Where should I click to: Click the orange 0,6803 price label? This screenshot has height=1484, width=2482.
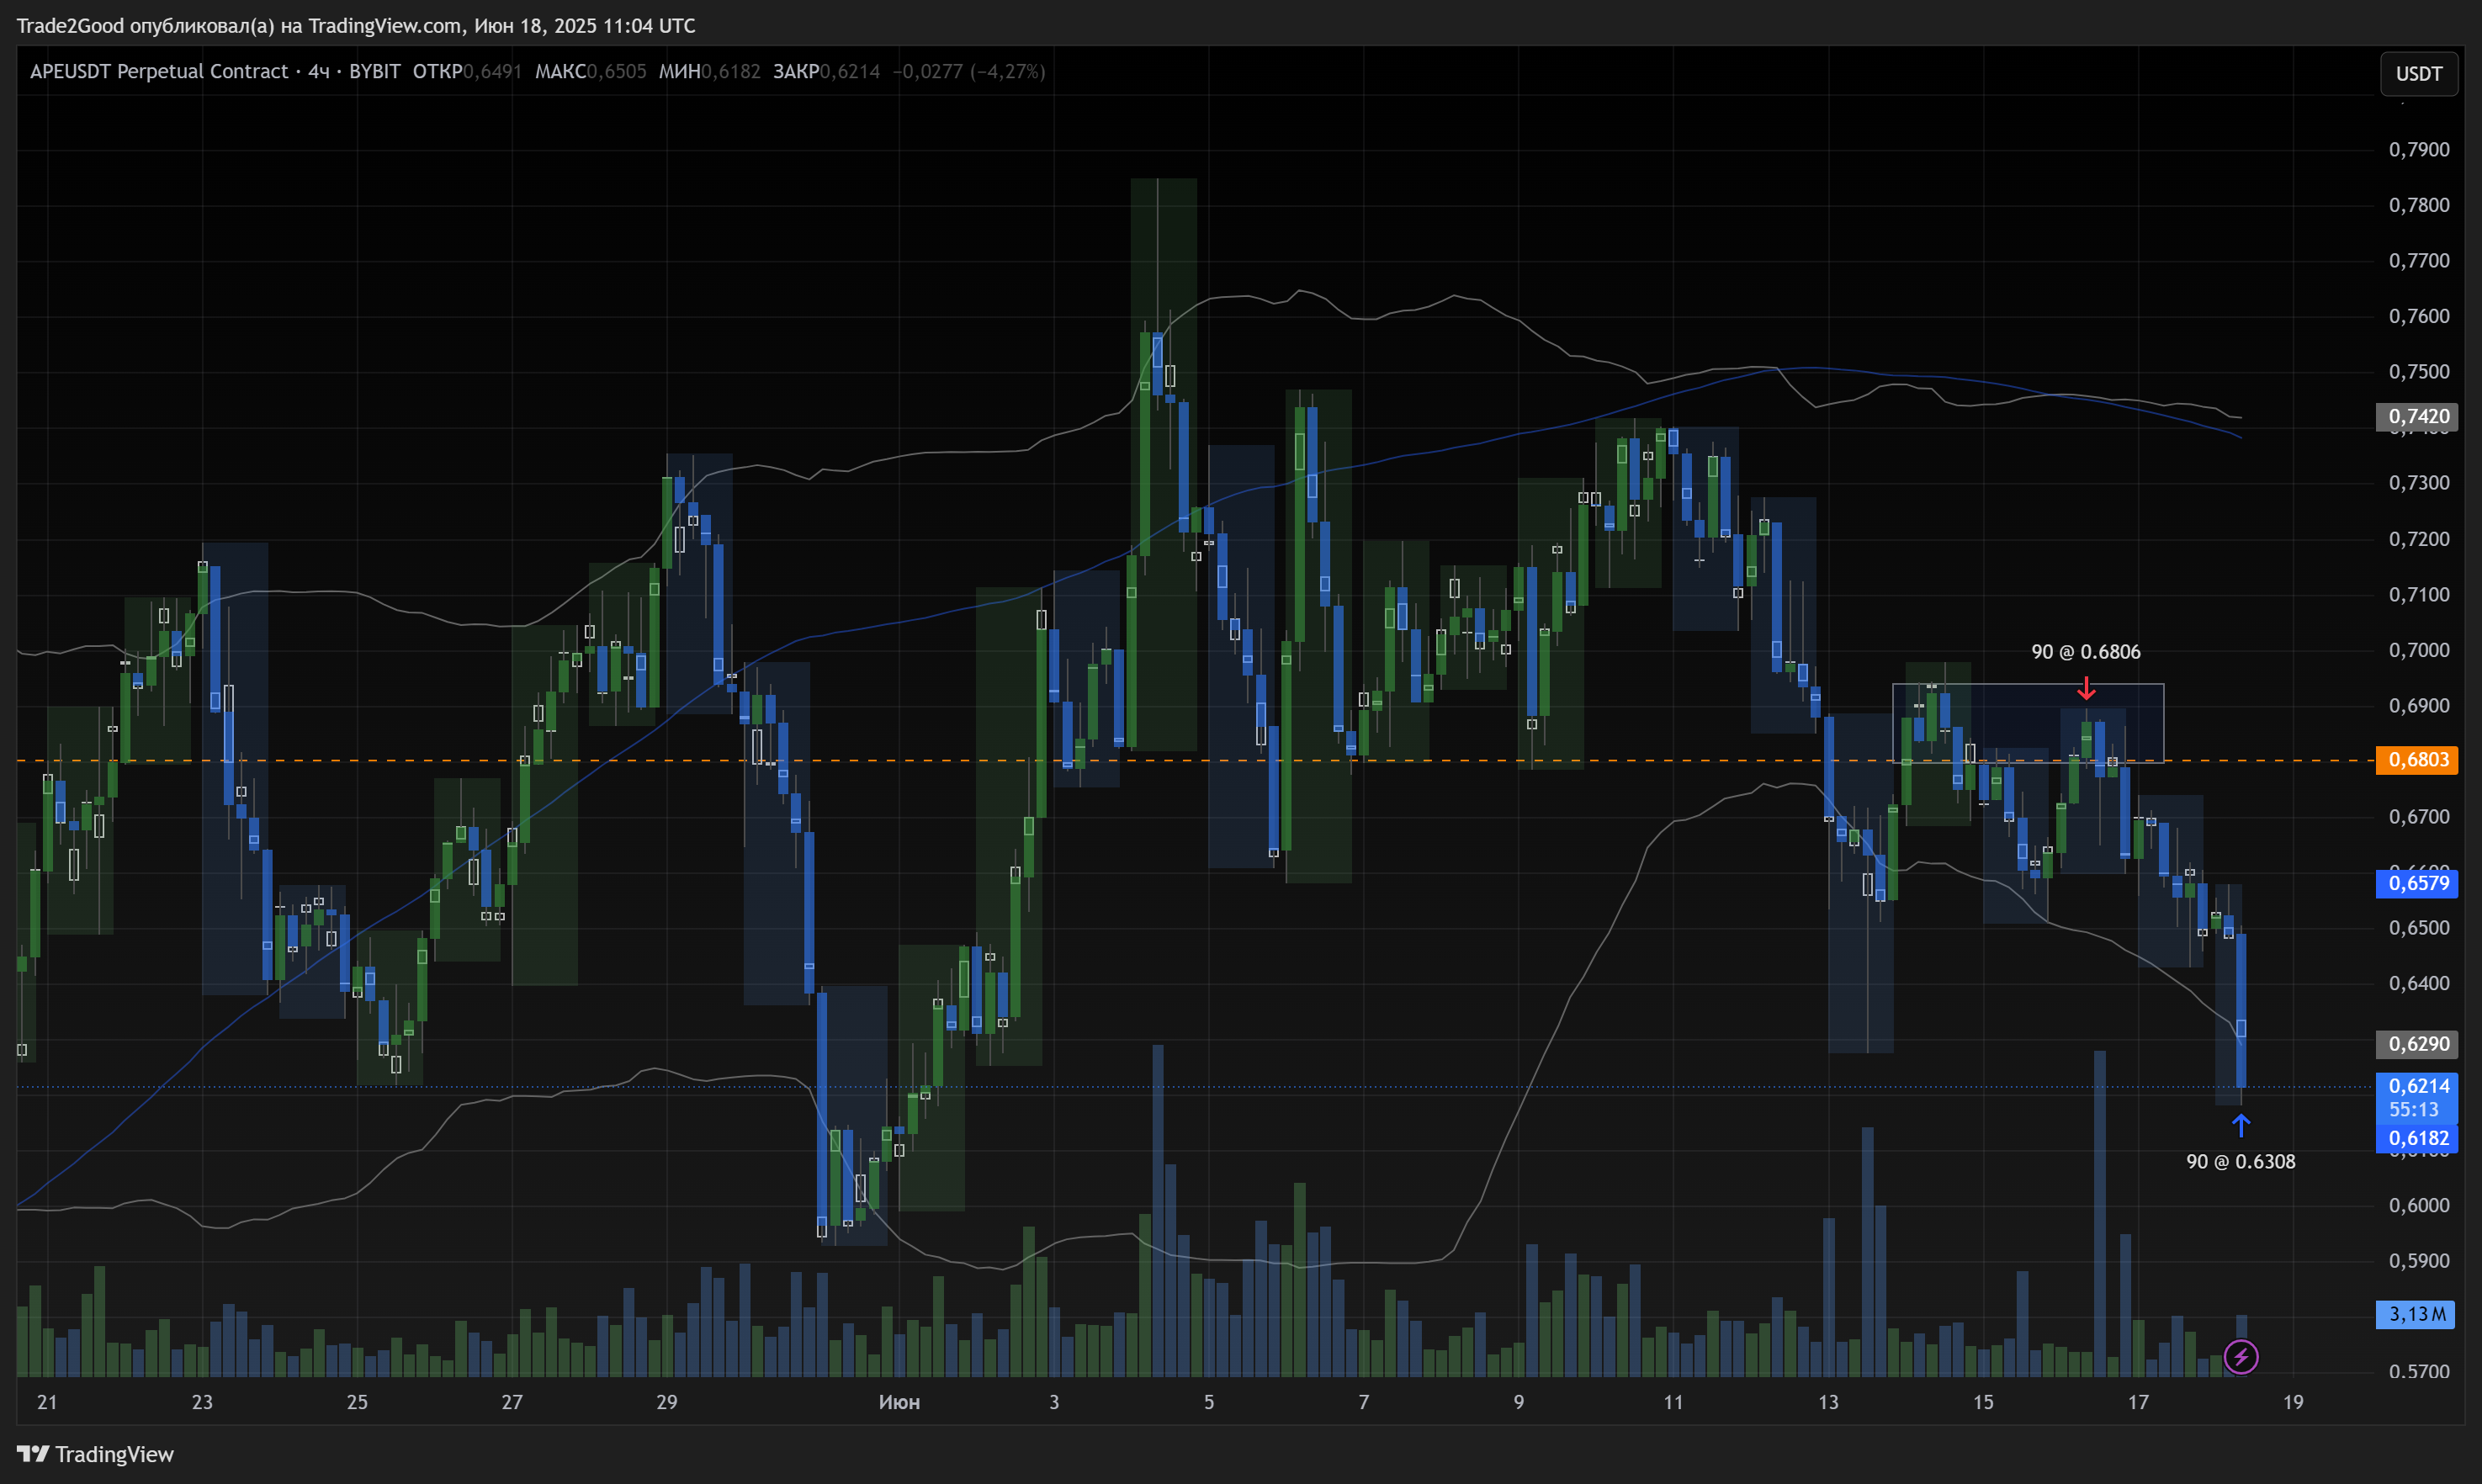(2417, 760)
